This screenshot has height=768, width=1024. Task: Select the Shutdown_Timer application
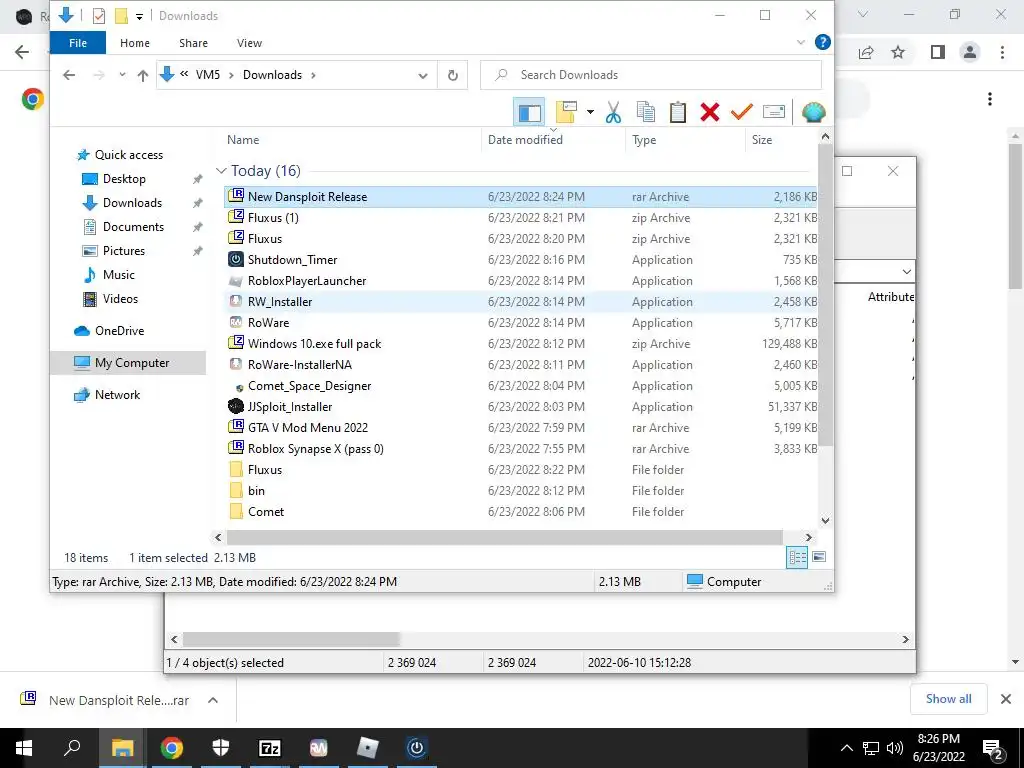click(520, 259)
